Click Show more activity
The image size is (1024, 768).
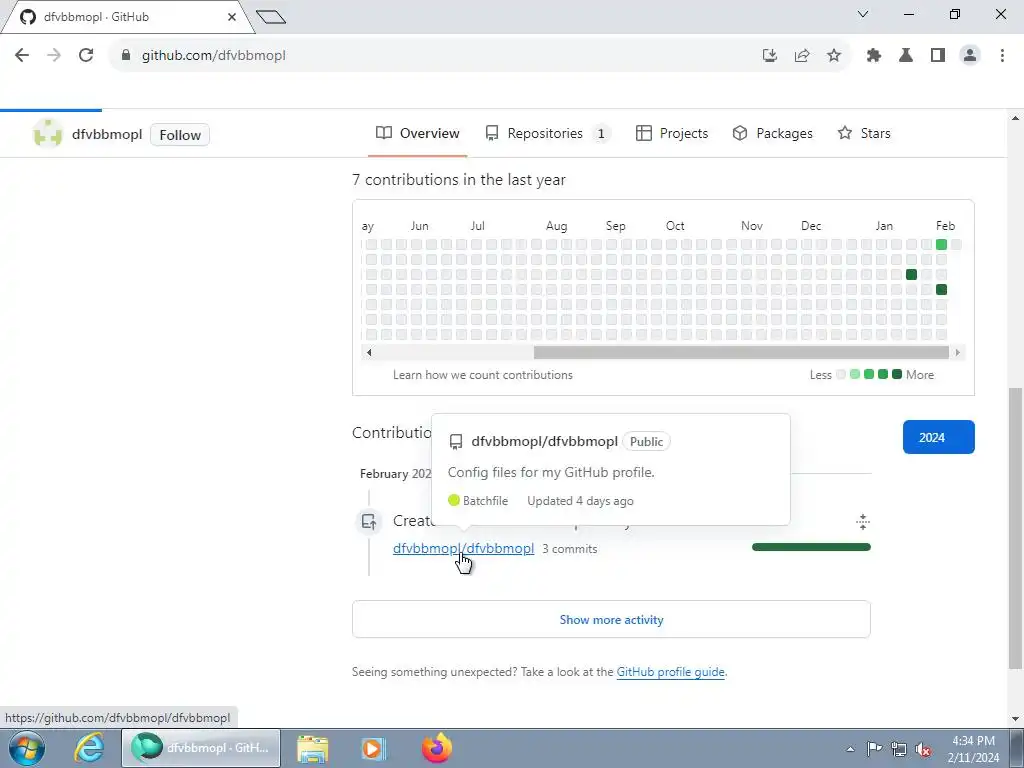[x=611, y=619]
